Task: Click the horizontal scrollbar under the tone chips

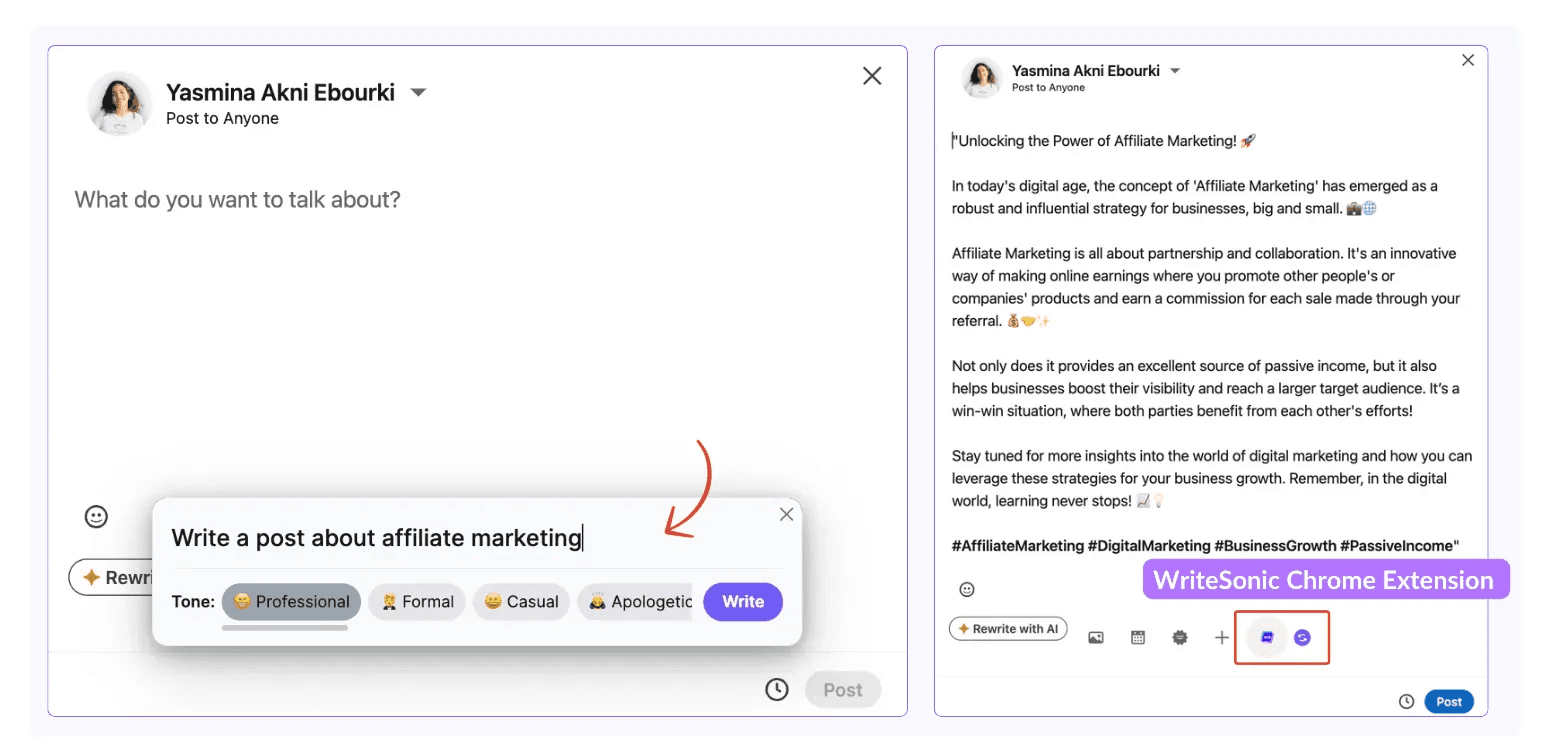Action: [285, 628]
